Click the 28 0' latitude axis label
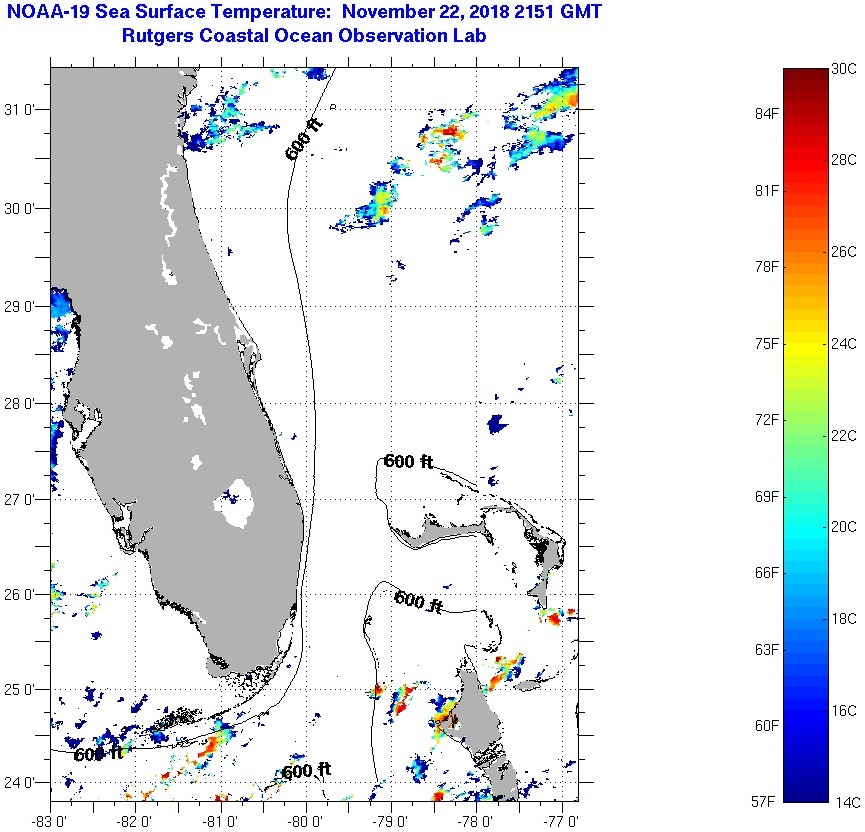 (x=24, y=403)
